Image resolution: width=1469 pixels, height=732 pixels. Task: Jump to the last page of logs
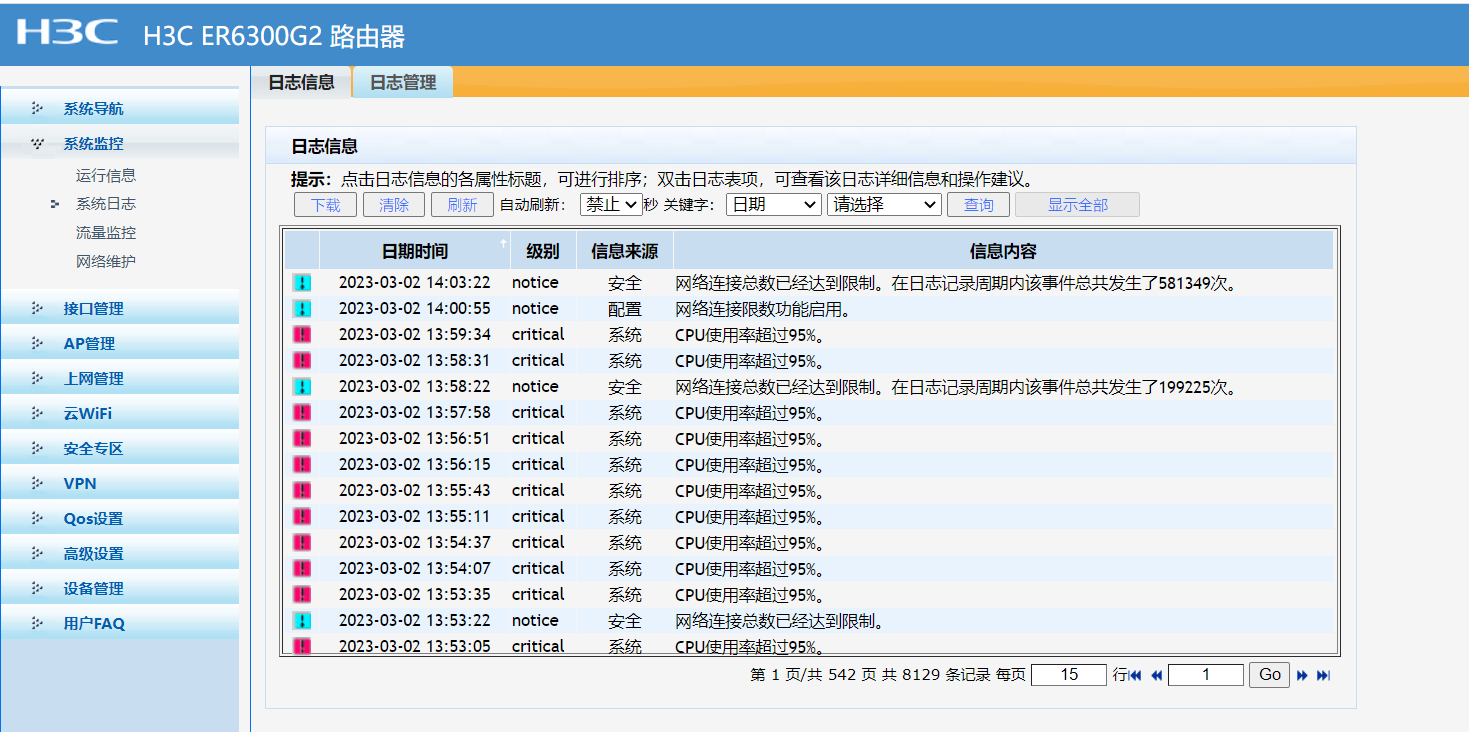tap(1323, 675)
